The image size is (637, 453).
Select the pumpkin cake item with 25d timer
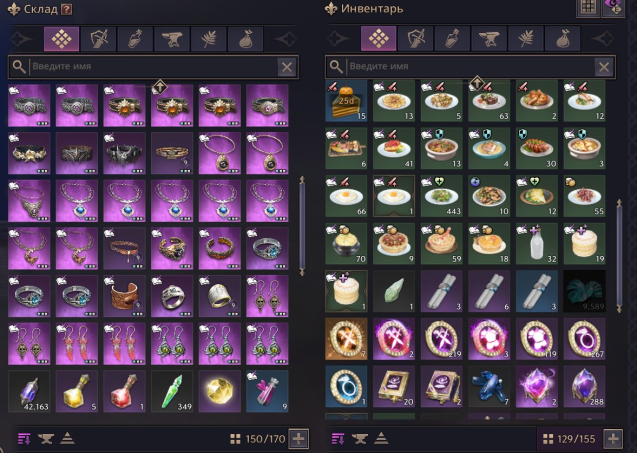pos(346,101)
